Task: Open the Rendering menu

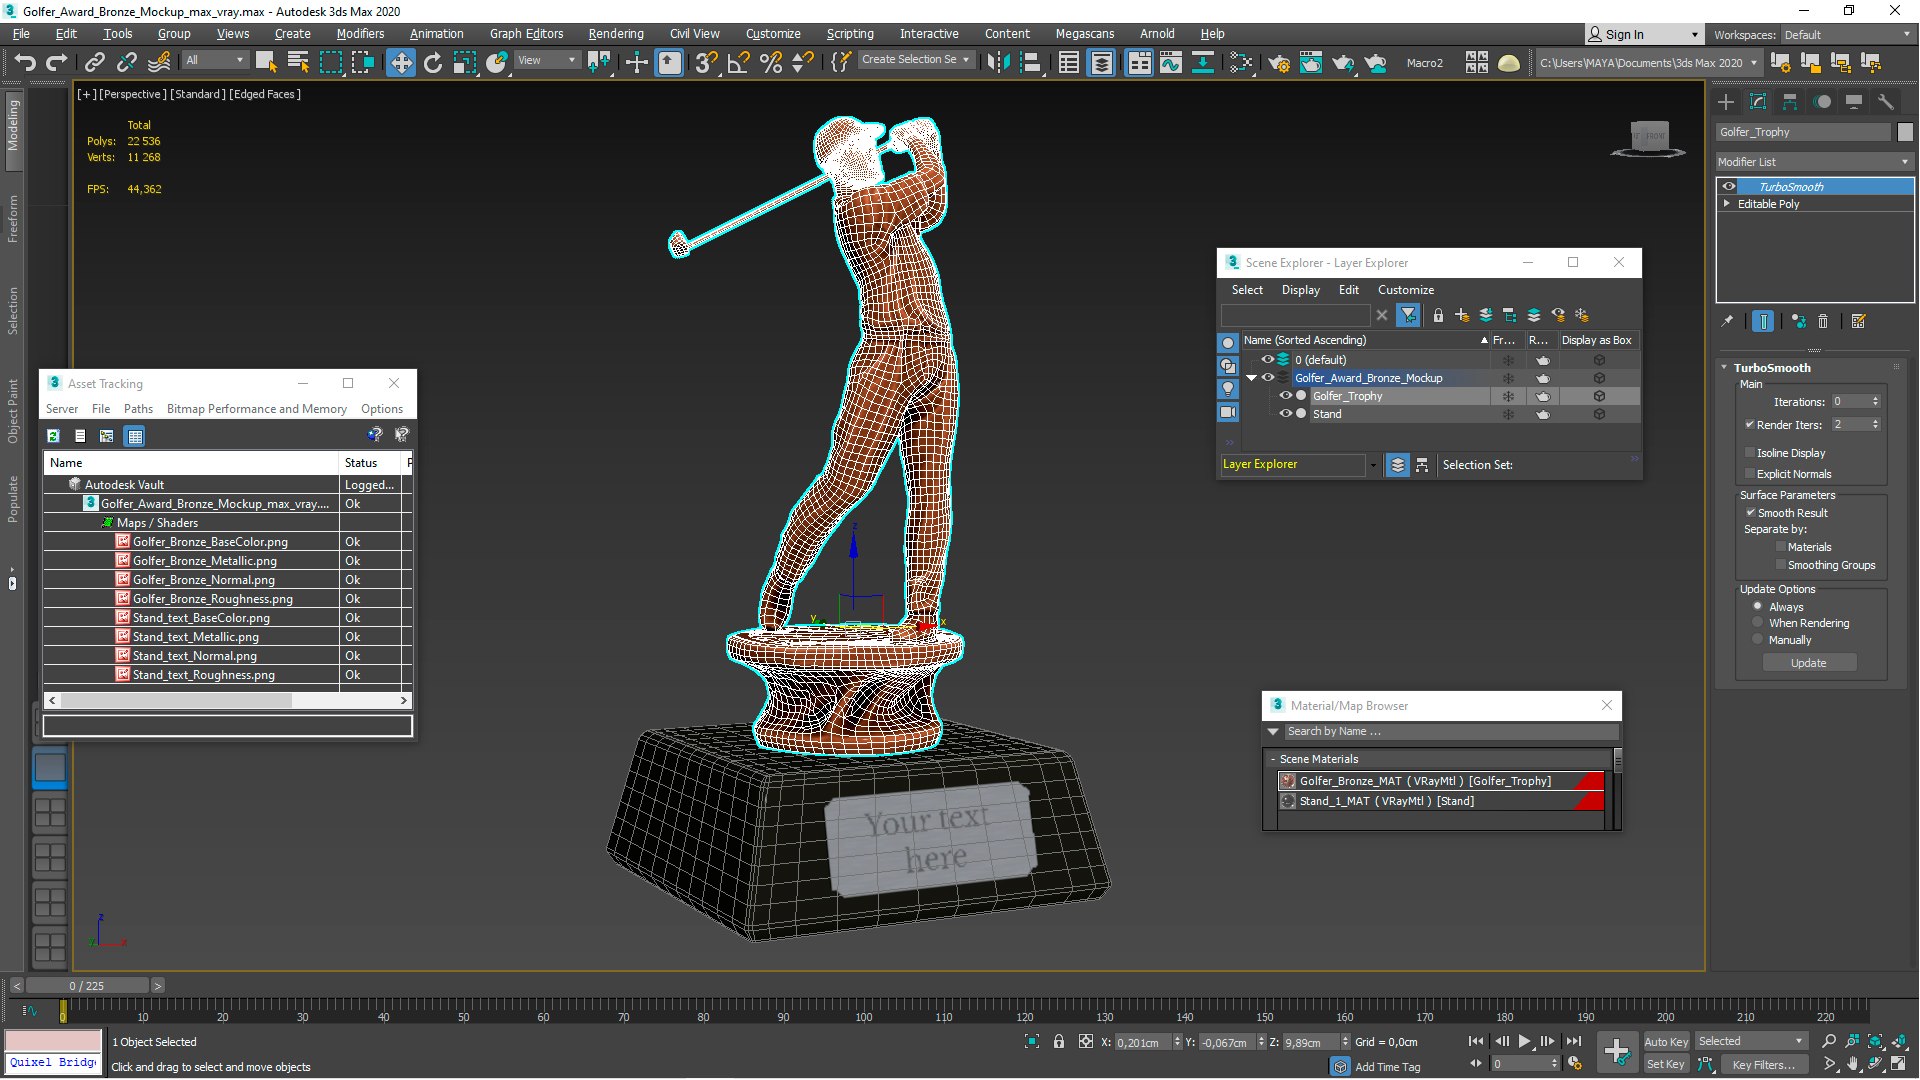Action: point(616,33)
